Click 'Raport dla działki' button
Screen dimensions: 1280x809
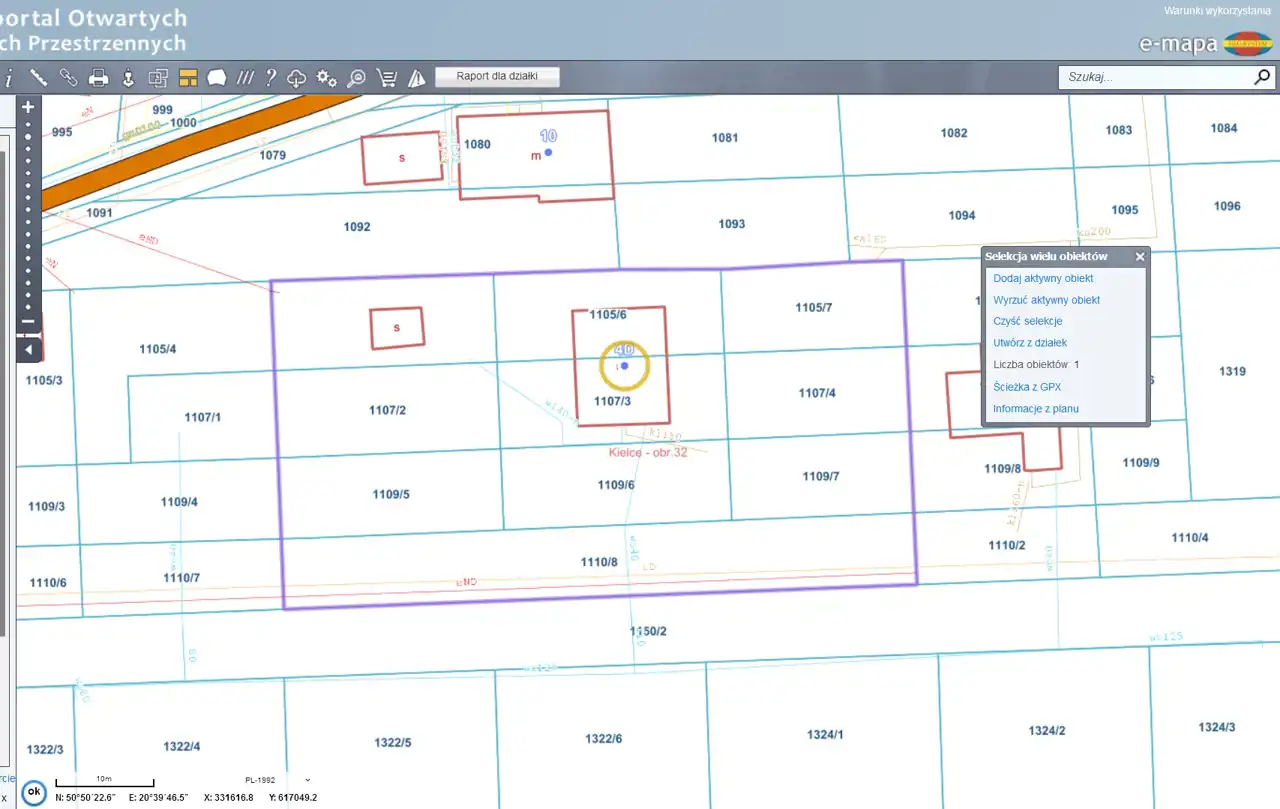(497, 77)
